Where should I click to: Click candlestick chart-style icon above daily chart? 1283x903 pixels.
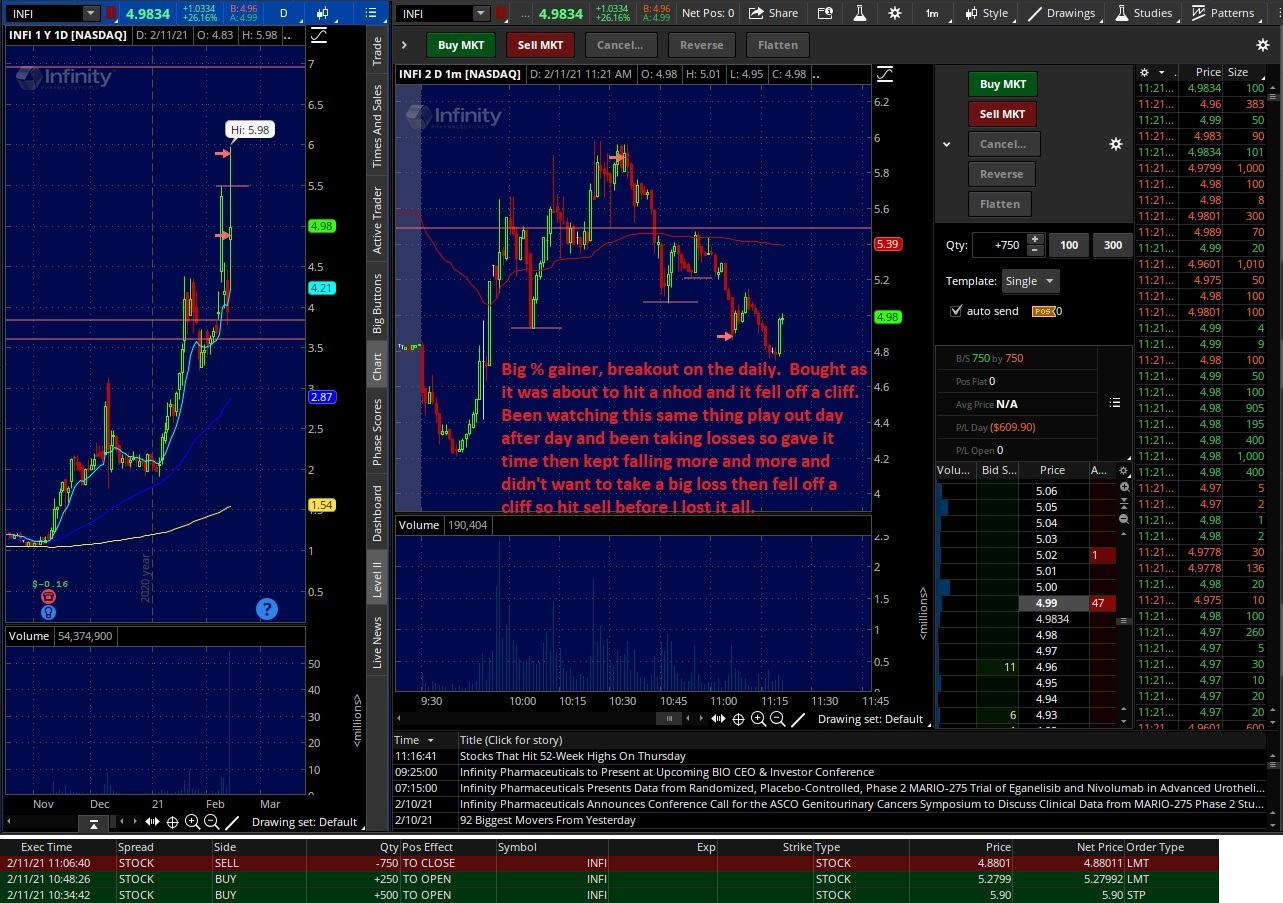click(324, 13)
